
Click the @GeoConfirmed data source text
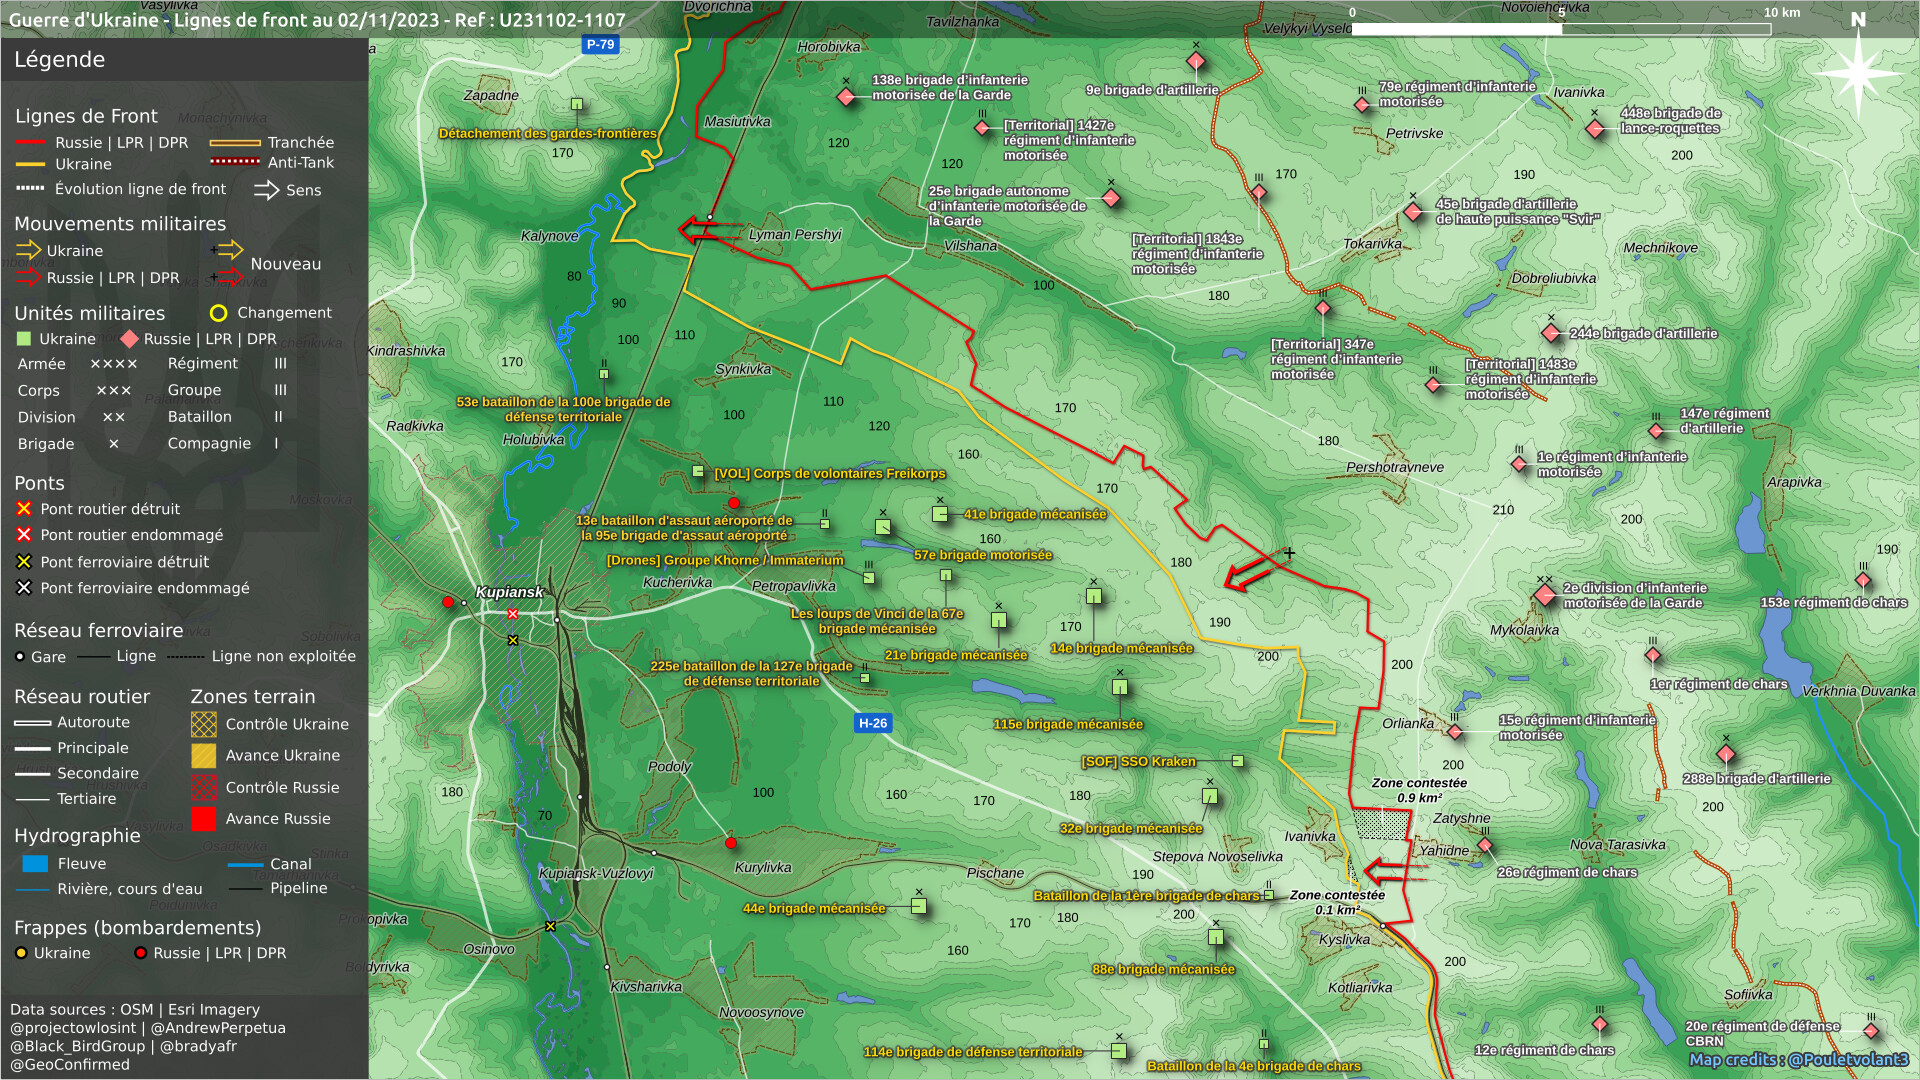pos(70,1064)
